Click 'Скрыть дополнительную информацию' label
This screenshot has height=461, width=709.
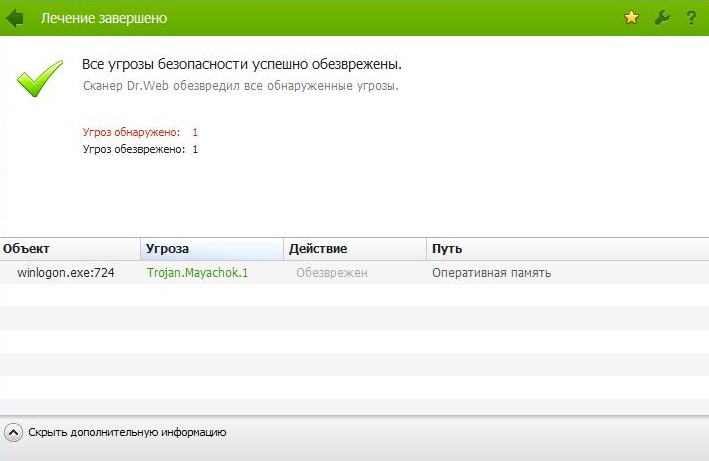[x=127, y=432]
